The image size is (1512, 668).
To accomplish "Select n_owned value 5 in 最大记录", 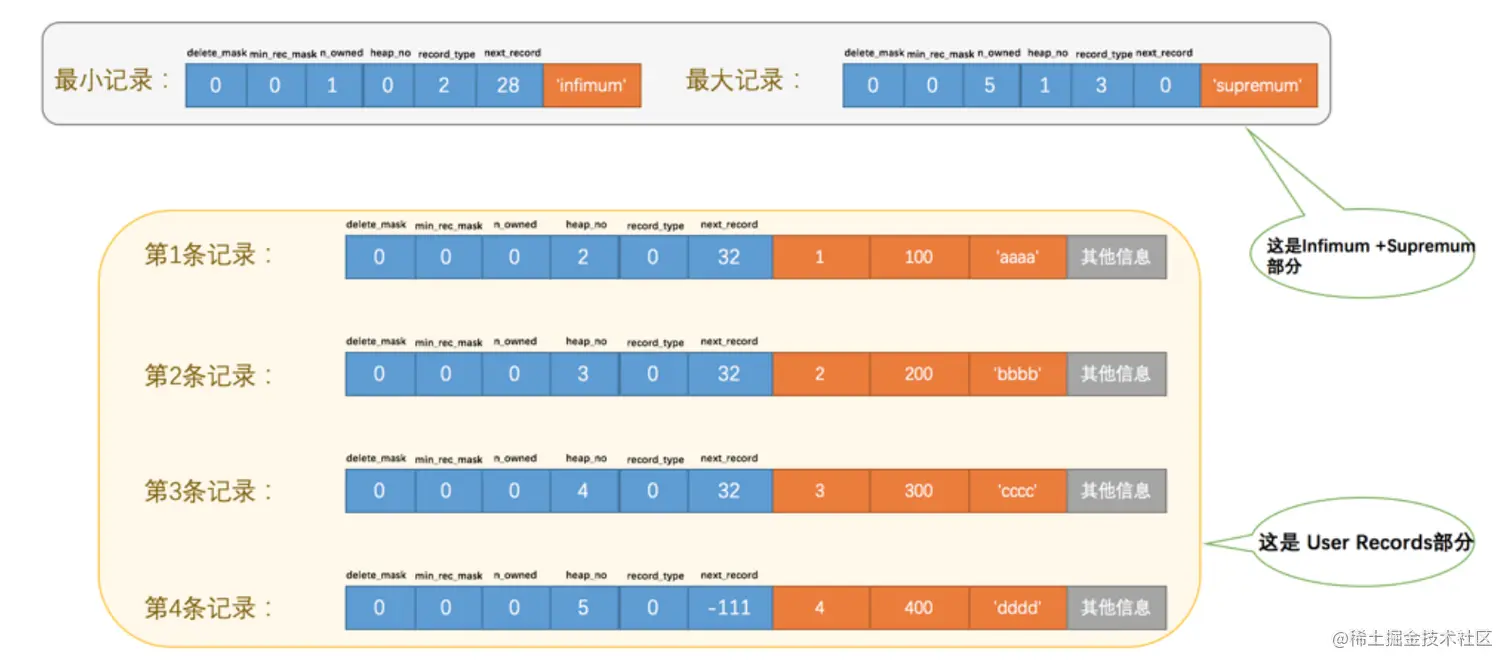I will (x=990, y=86).
